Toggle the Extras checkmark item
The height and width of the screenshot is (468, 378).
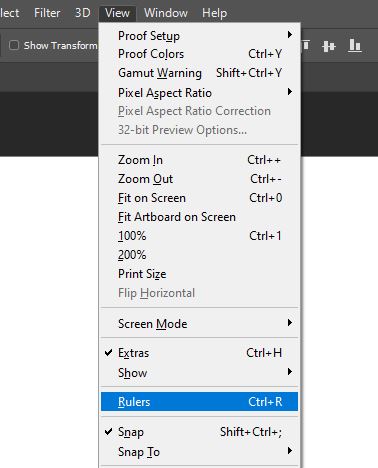[199, 353]
